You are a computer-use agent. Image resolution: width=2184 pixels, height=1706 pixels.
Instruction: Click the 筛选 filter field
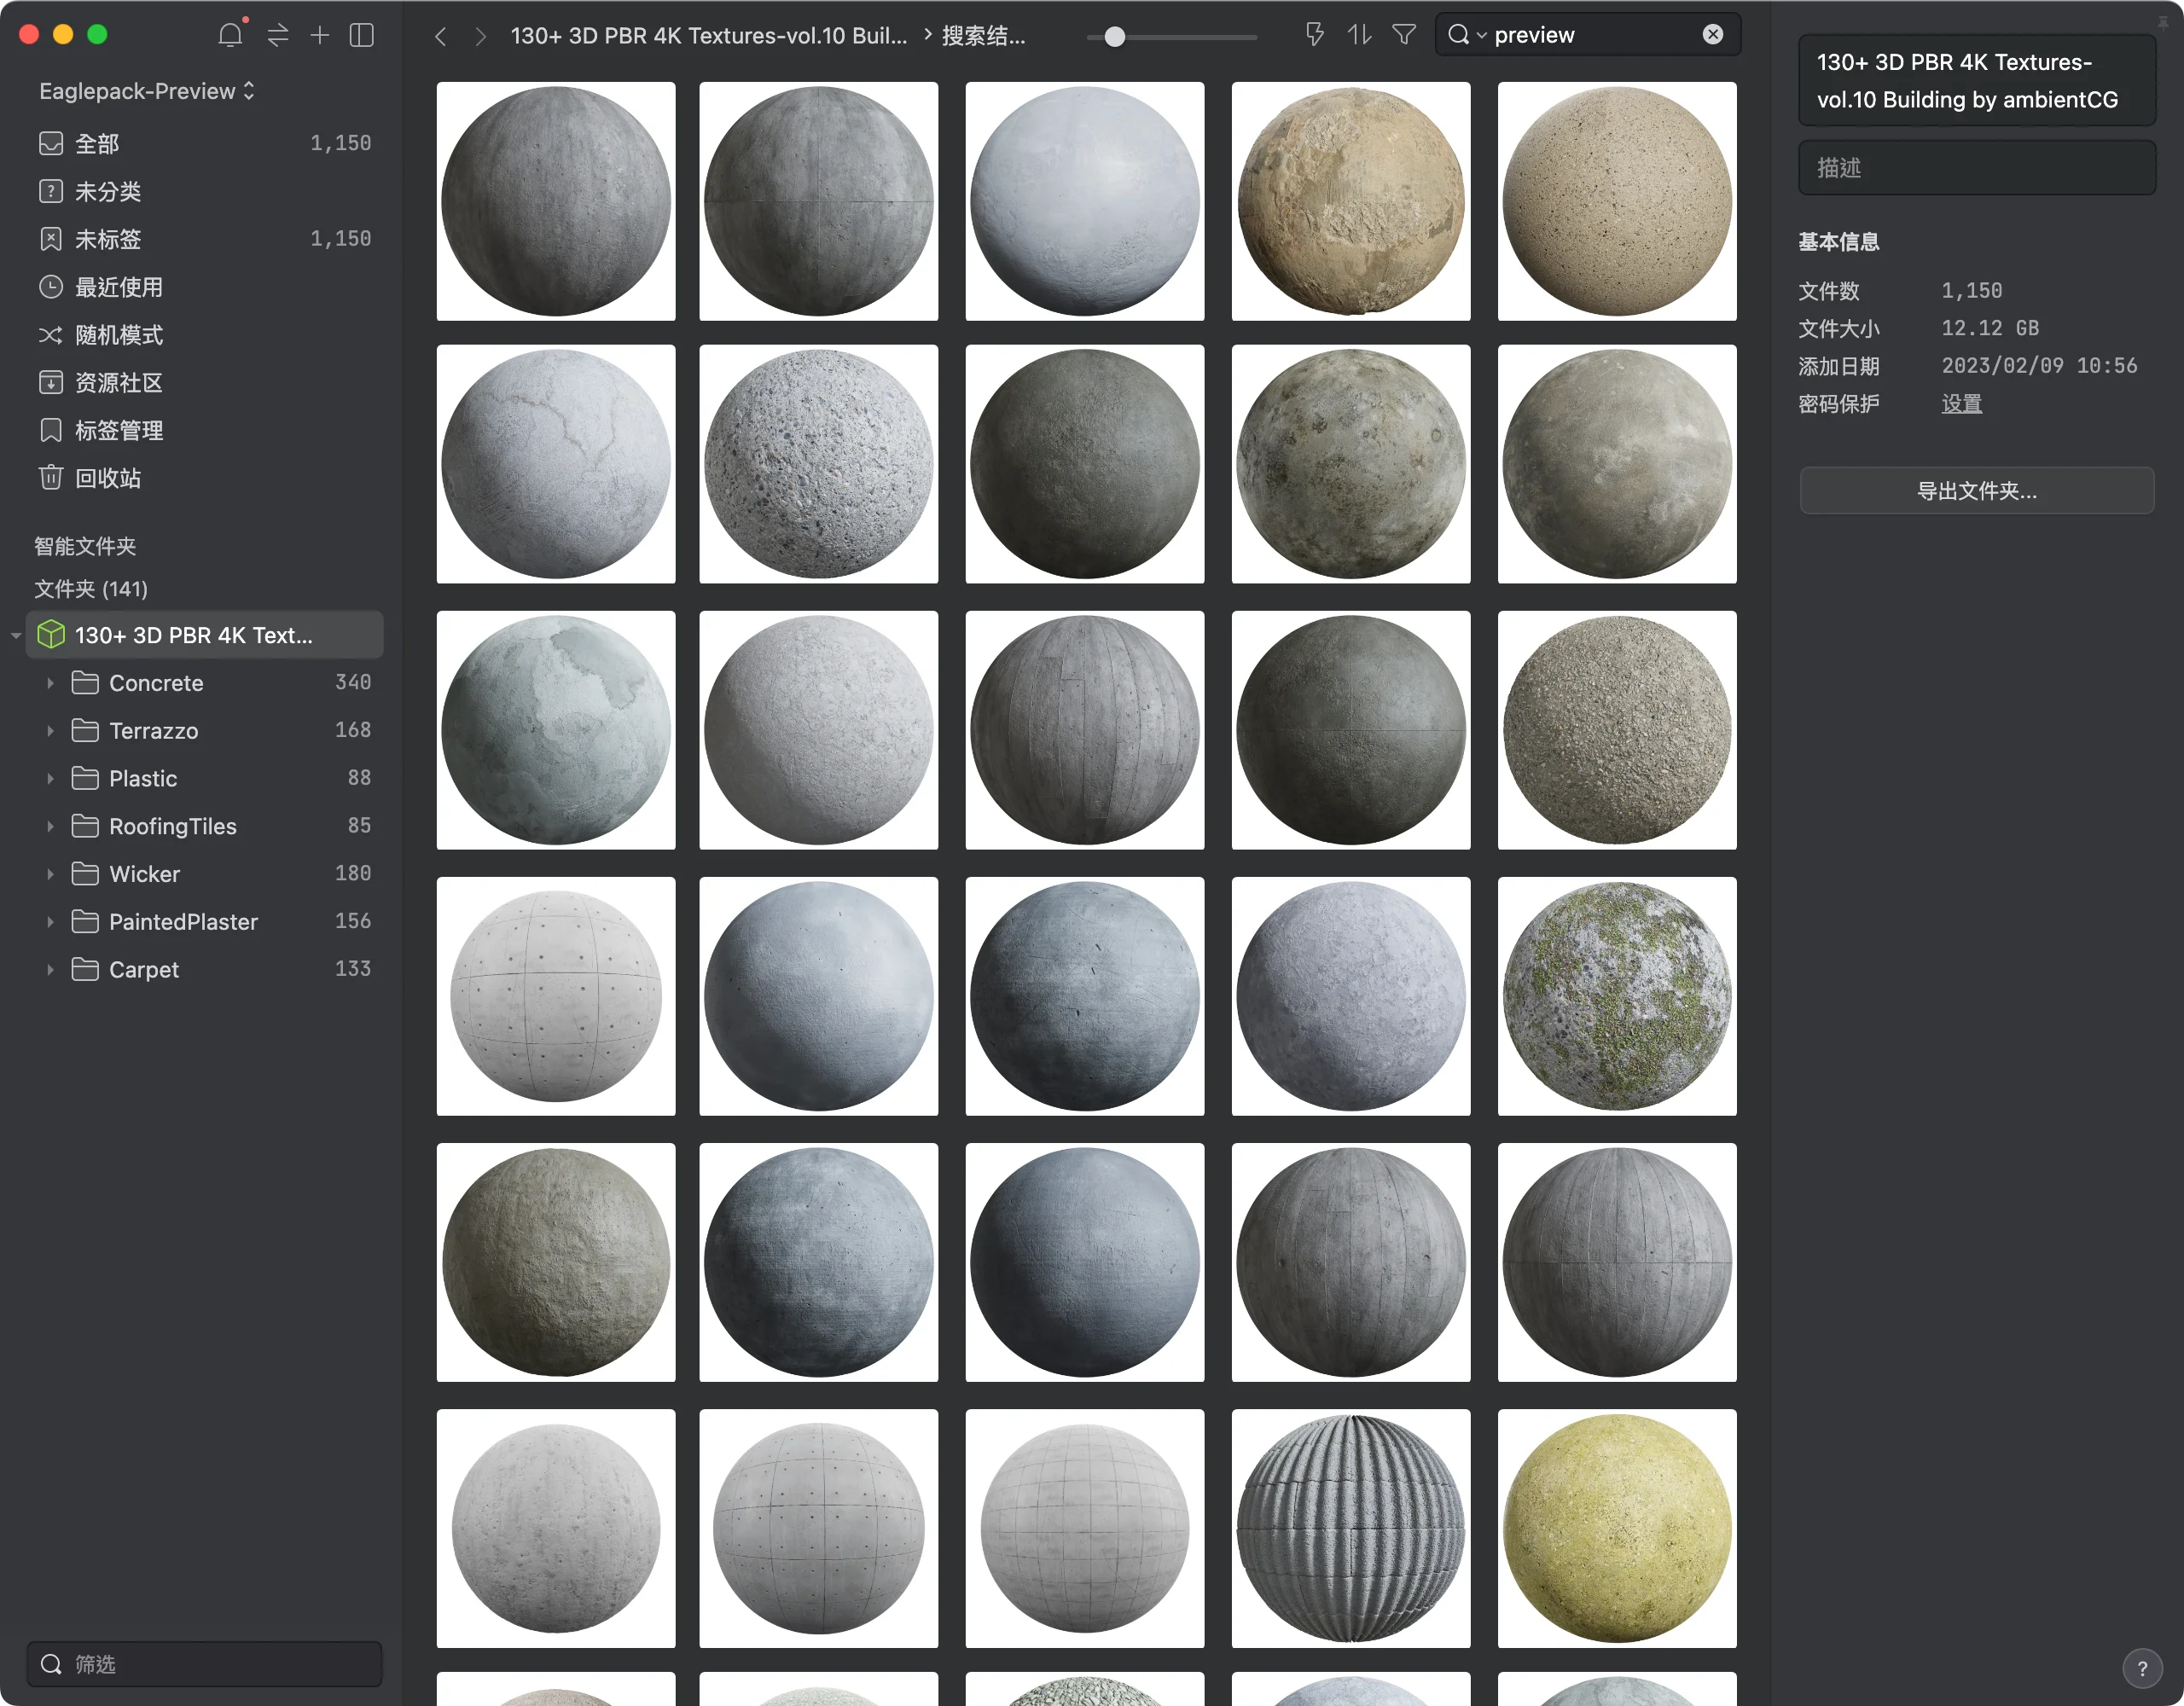pos(205,1664)
